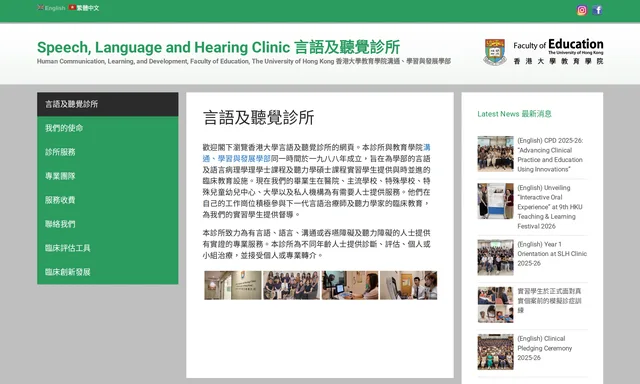Click the UK flag icon beside English

pos(40,7)
